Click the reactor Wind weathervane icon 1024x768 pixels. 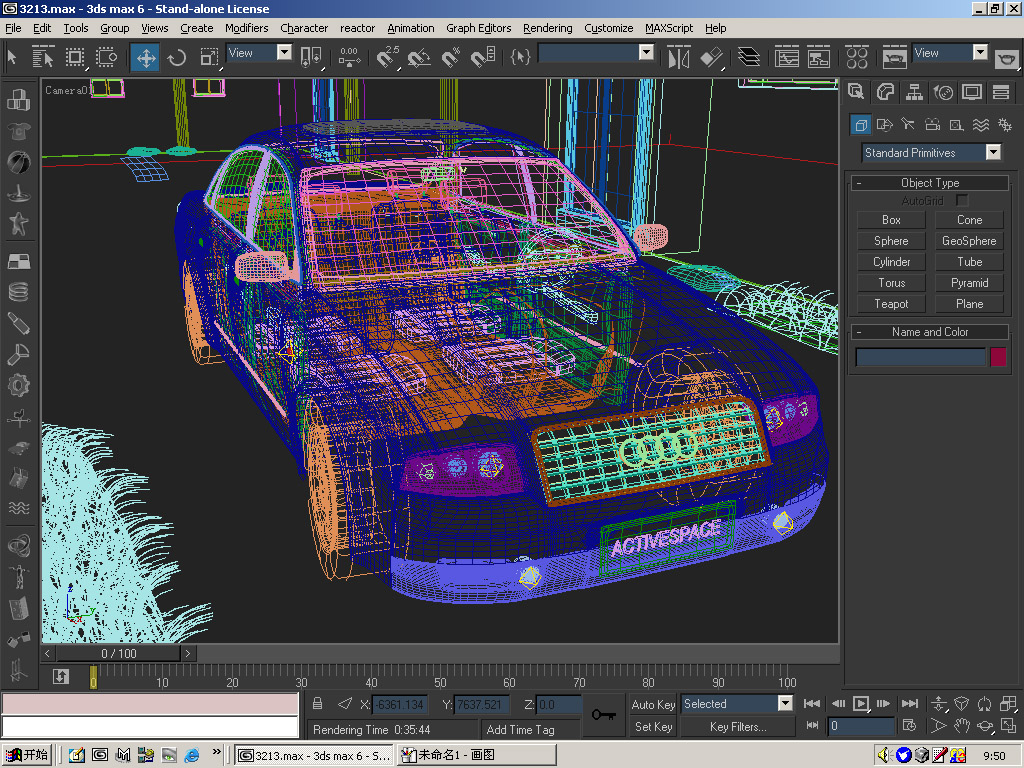coord(18,417)
